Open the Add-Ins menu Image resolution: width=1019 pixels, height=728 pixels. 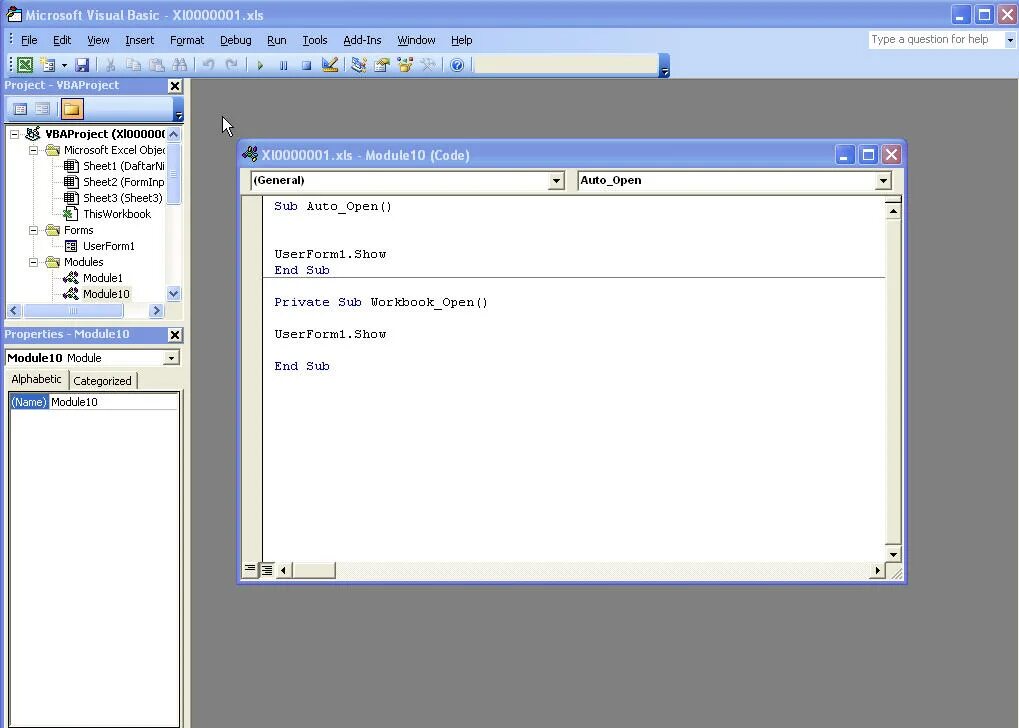[362, 40]
